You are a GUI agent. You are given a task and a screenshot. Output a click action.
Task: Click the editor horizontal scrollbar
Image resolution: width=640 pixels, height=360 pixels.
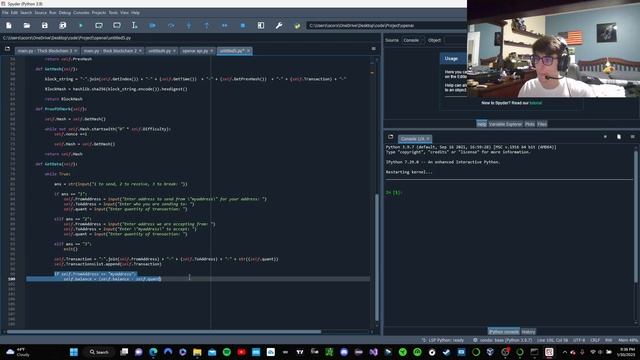(x=163, y=331)
